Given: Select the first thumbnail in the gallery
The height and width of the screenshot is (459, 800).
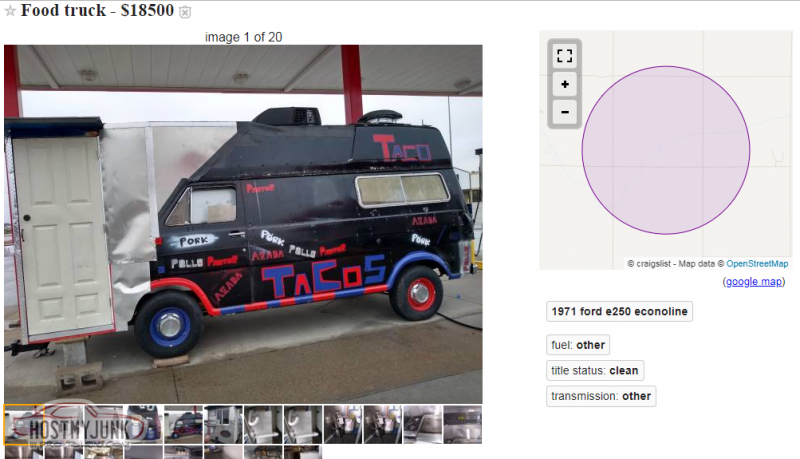Looking at the screenshot, I should coord(23,424).
